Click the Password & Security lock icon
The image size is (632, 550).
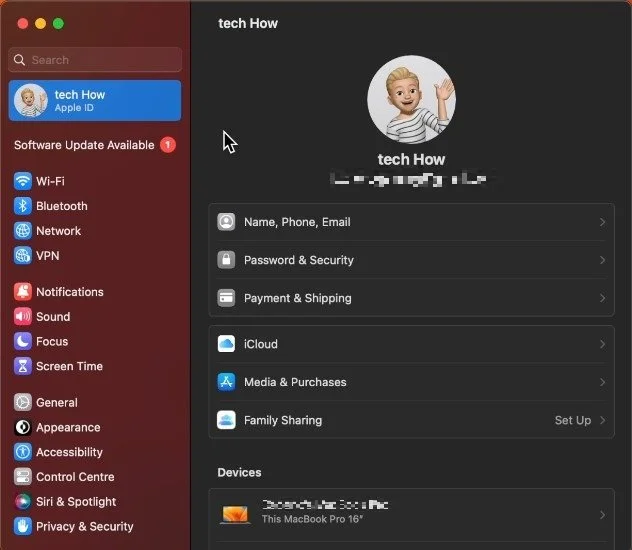(x=226, y=260)
